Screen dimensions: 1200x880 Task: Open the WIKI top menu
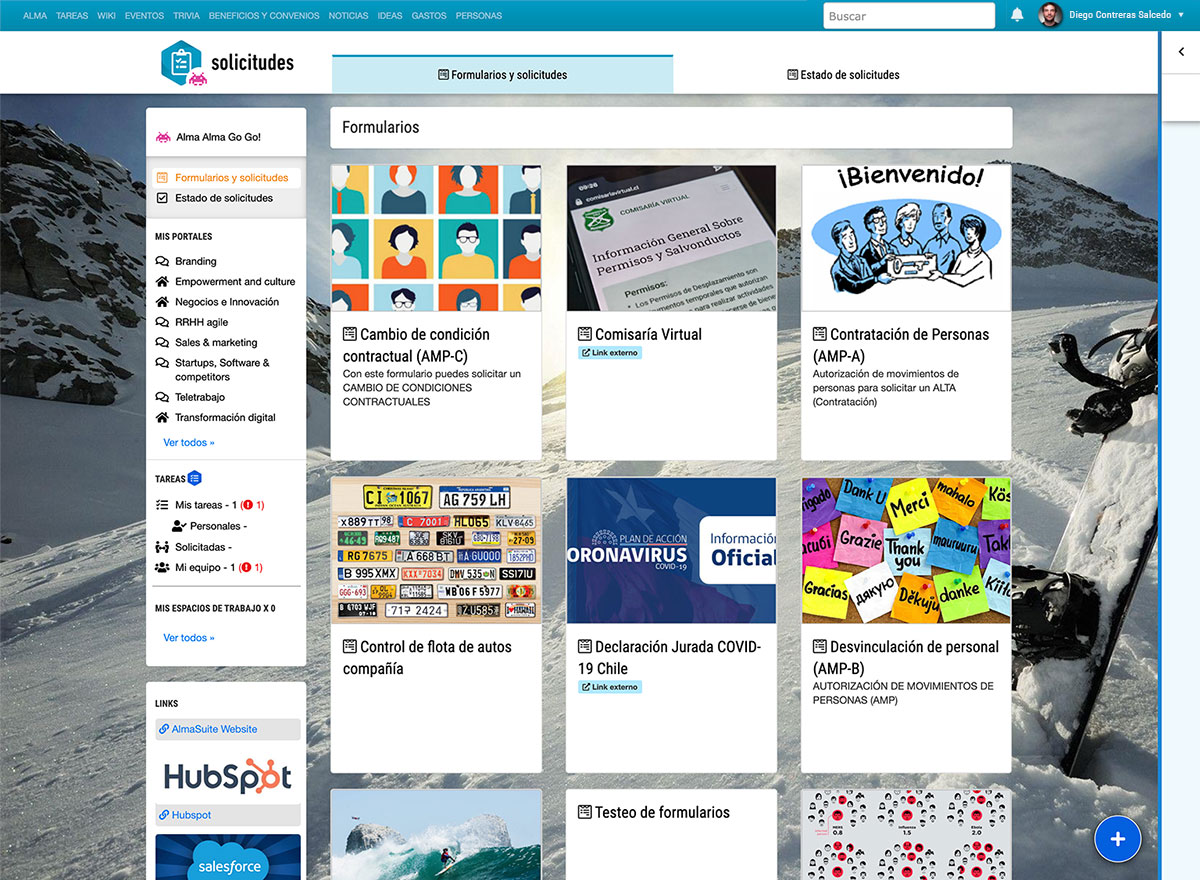coord(107,16)
